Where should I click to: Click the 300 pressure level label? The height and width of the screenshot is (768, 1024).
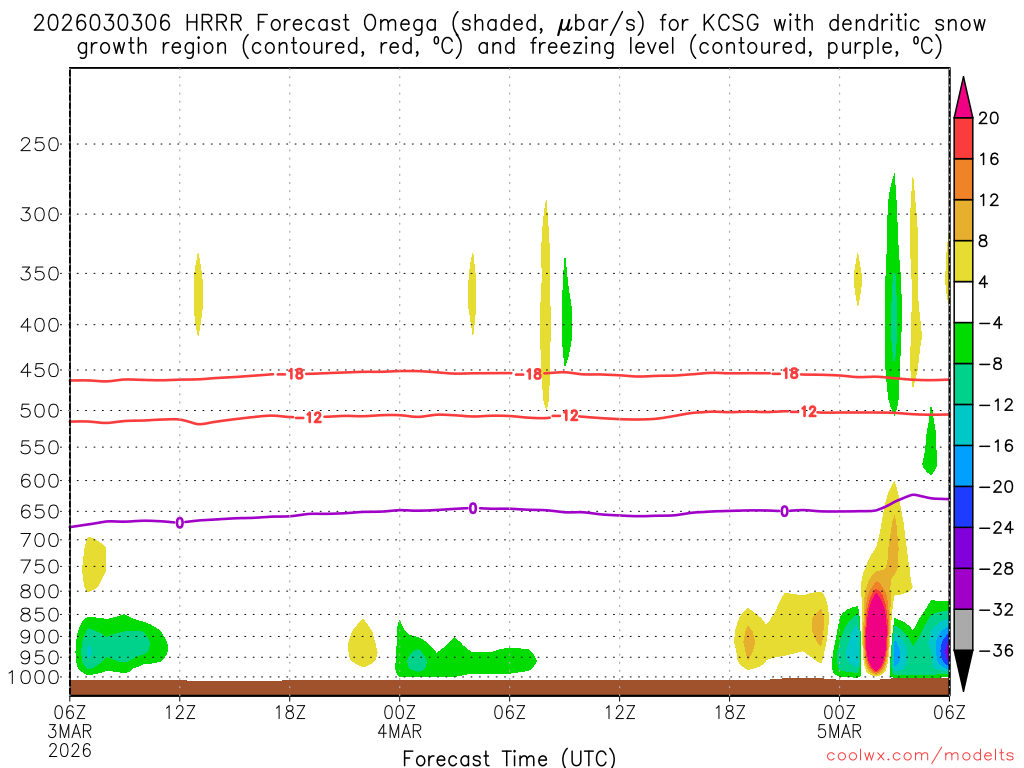click(40, 214)
